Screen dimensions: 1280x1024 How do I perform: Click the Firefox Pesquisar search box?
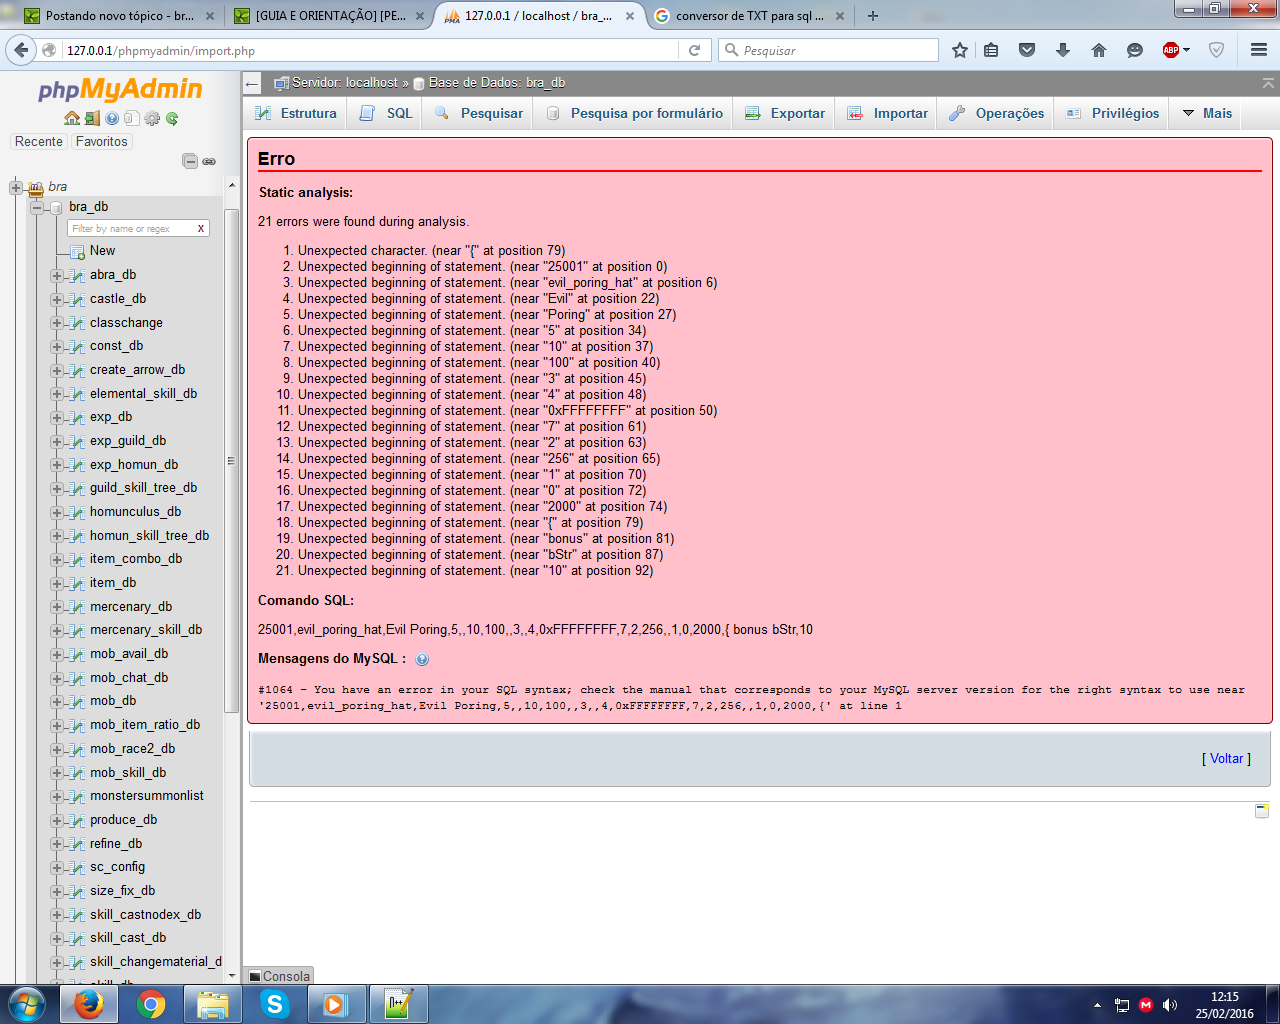828,50
